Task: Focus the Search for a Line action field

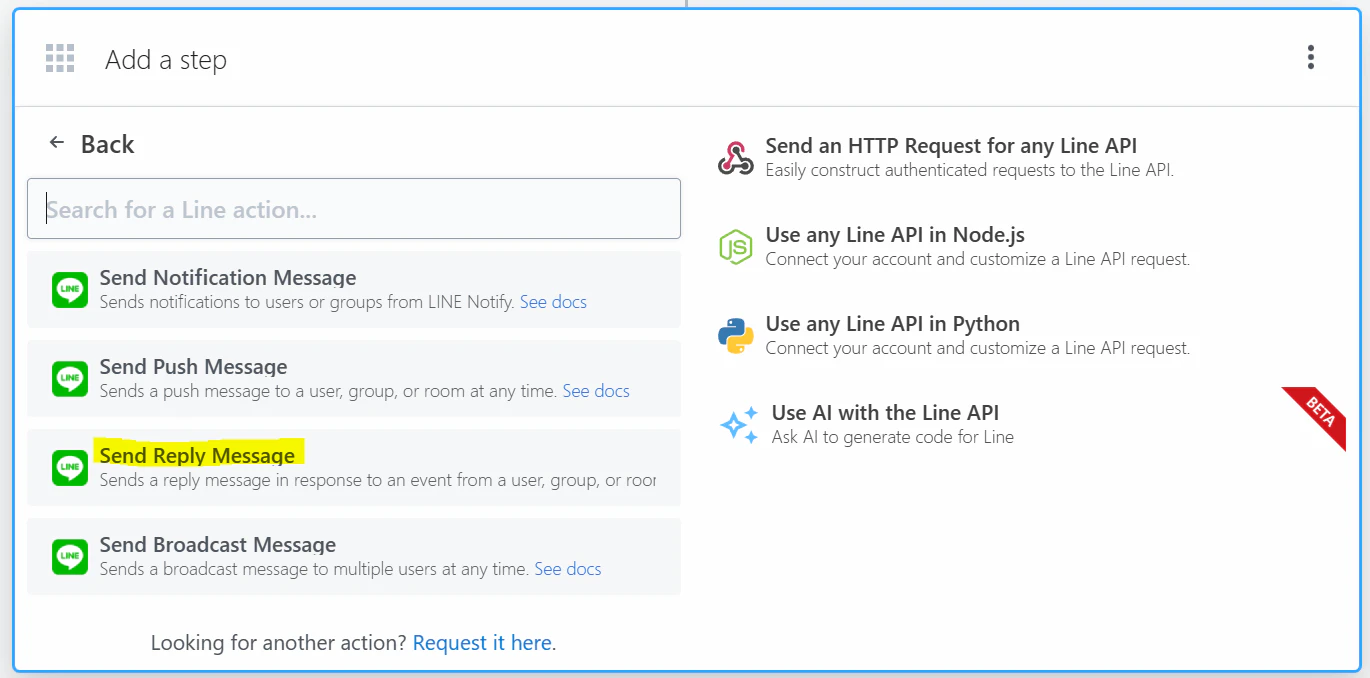Action: [354, 209]
